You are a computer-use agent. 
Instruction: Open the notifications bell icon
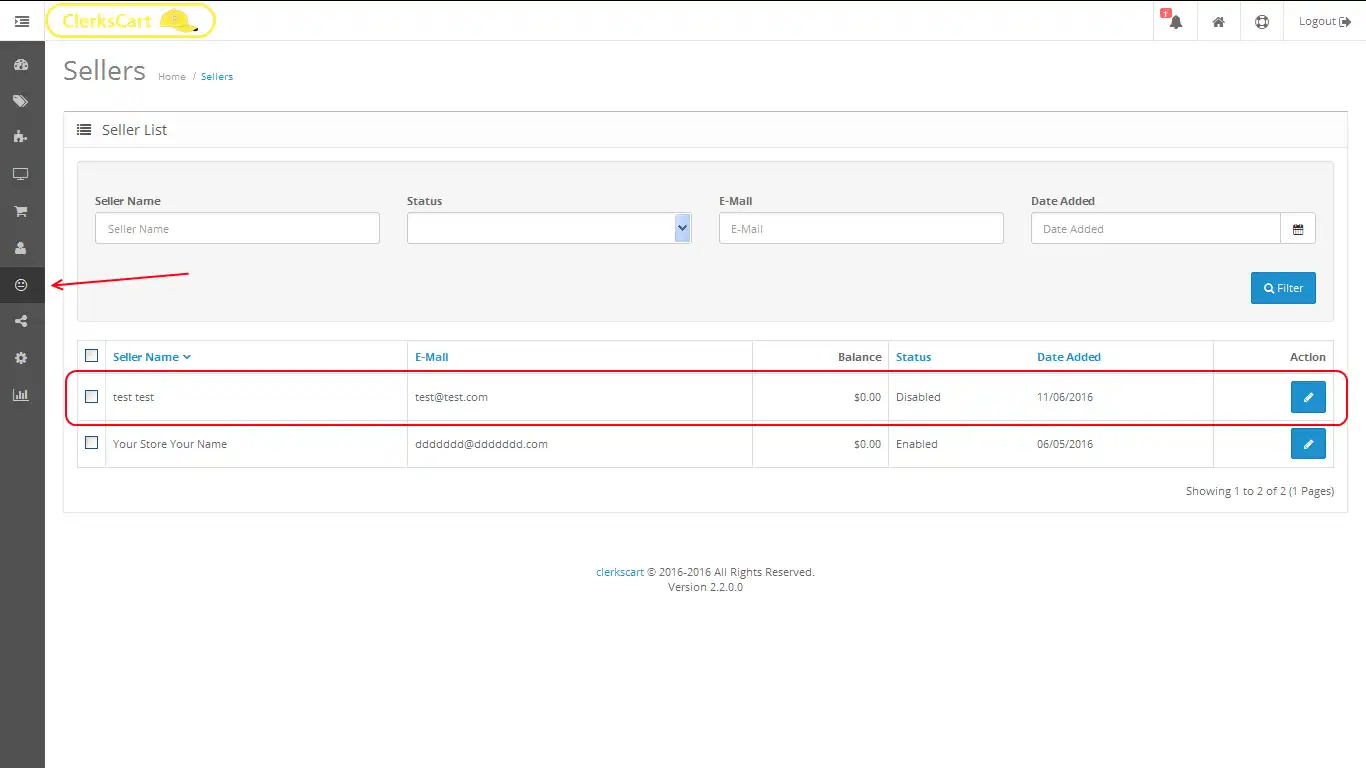pos(1175,21)
